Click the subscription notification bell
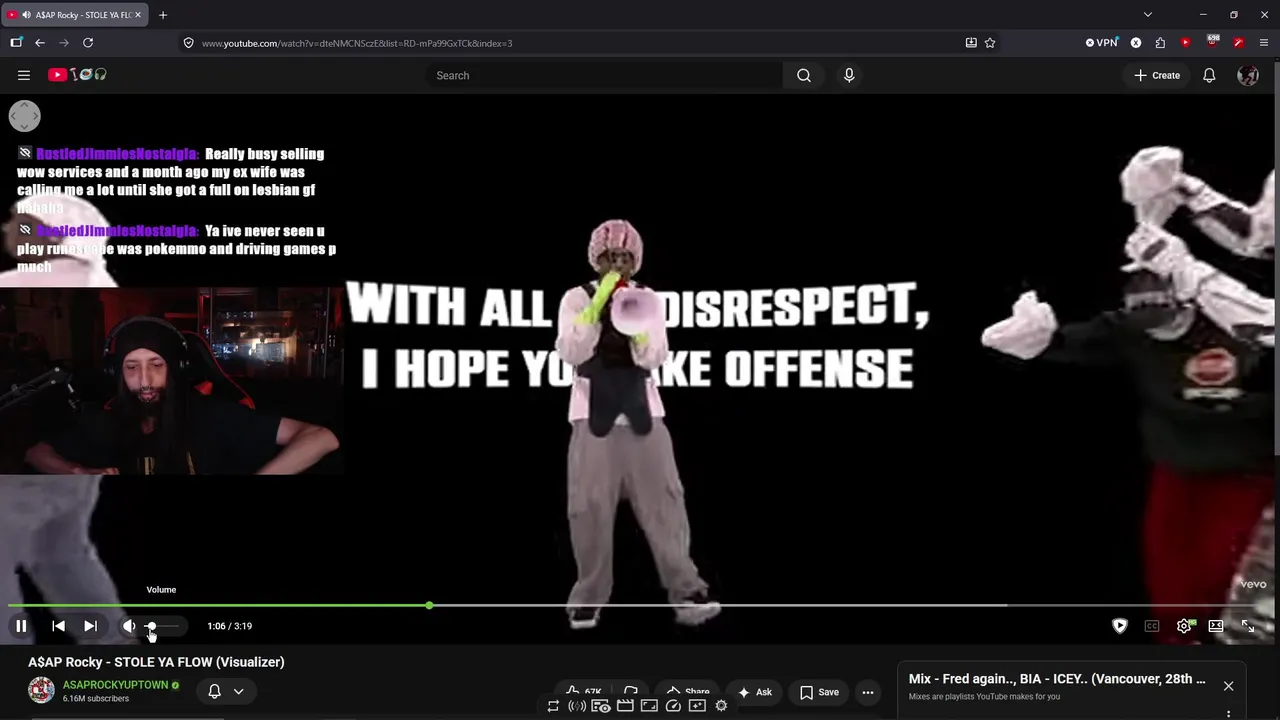The width and height of the screenshot is (1280, 720). click(x=214, y=691)
